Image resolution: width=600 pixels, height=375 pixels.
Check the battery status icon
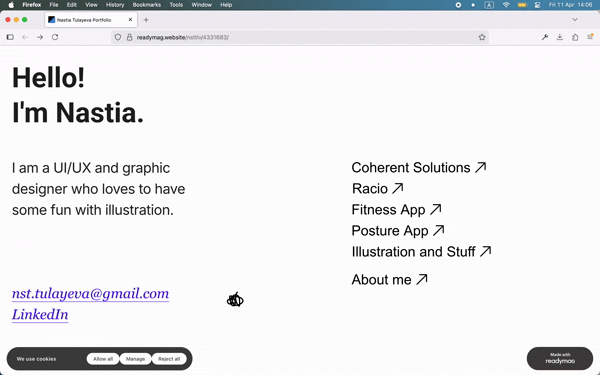click(x=522, y=5)
